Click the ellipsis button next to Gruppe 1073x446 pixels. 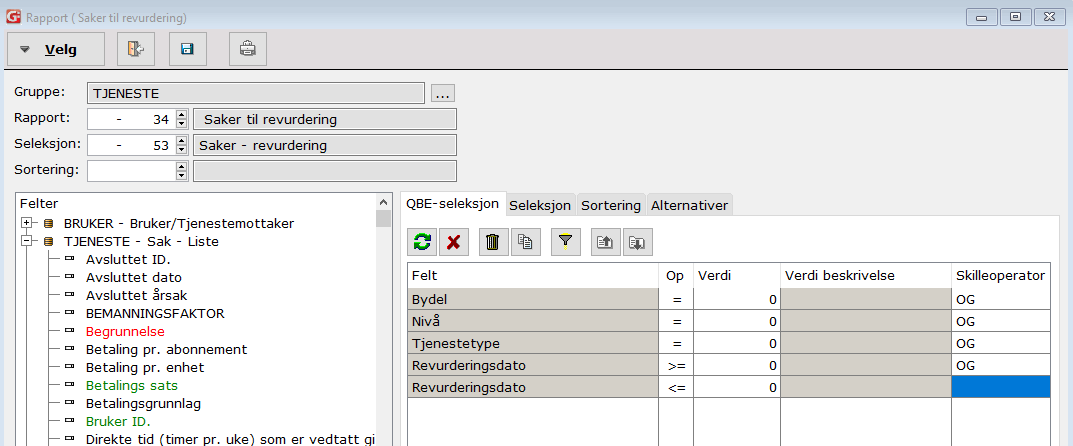443,93
